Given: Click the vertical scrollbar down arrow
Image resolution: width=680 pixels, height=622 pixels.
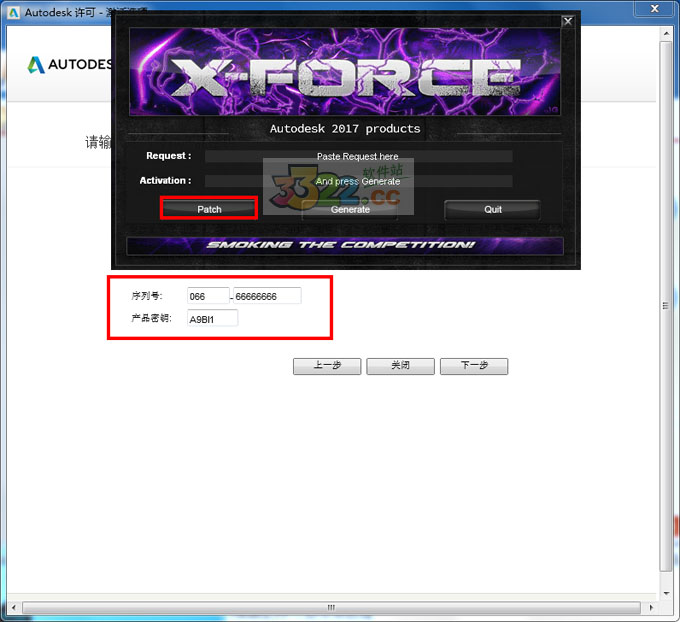Looking at the screenshot, I should click(666, 593).
